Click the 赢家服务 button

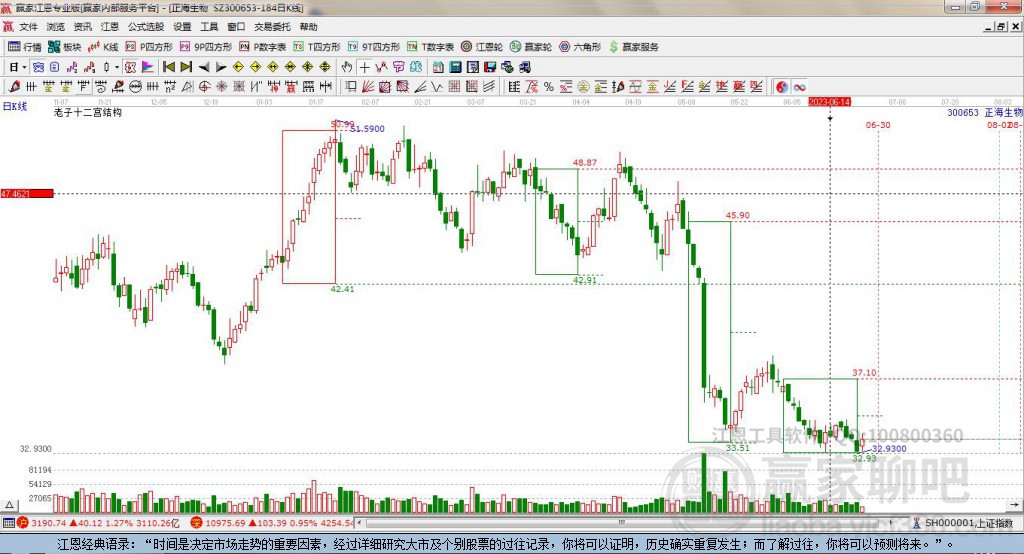pyautogui.click(x=633, y=47)
